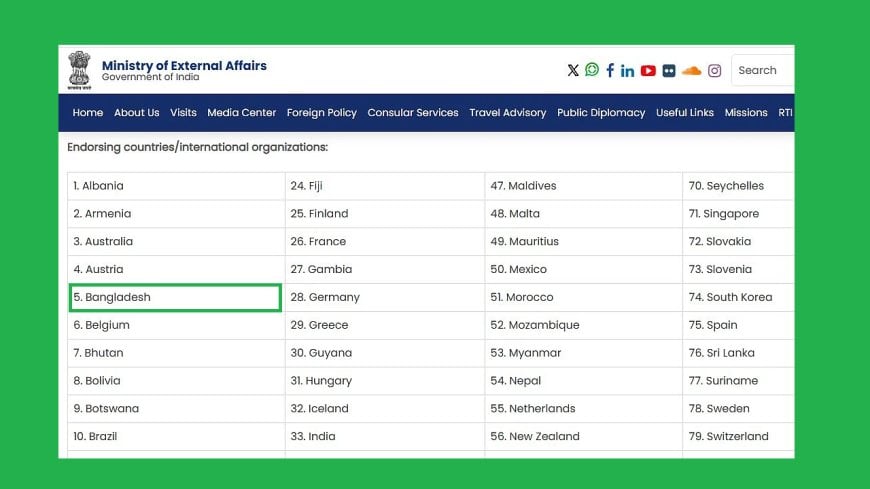Click the LinkedIn icon

pyautogui.click(x=628, y=71)
